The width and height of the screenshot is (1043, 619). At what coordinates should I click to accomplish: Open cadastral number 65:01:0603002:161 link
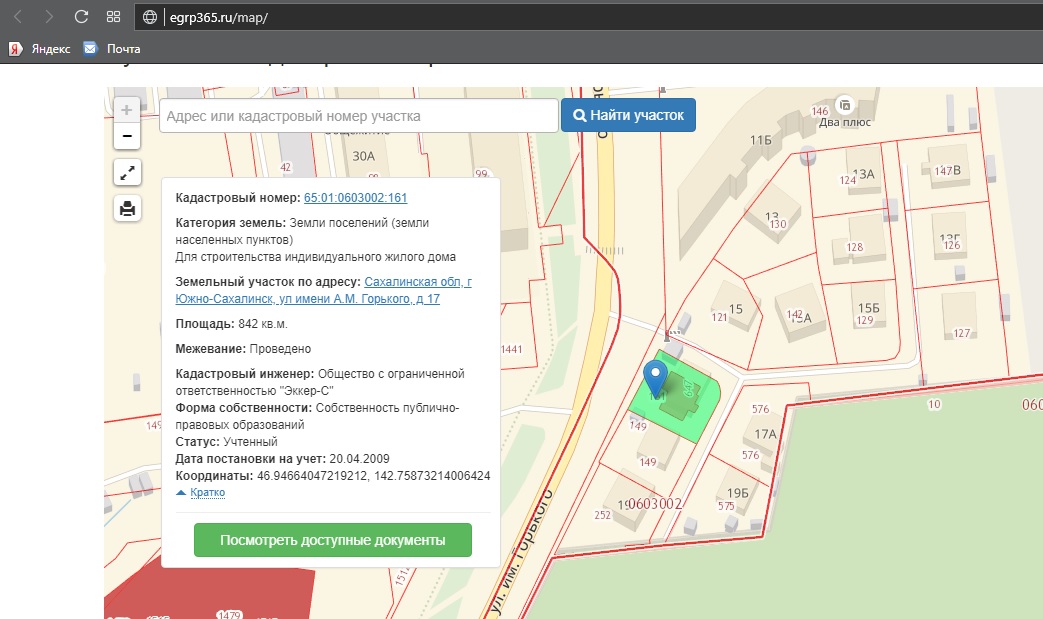tap(355, 198)
